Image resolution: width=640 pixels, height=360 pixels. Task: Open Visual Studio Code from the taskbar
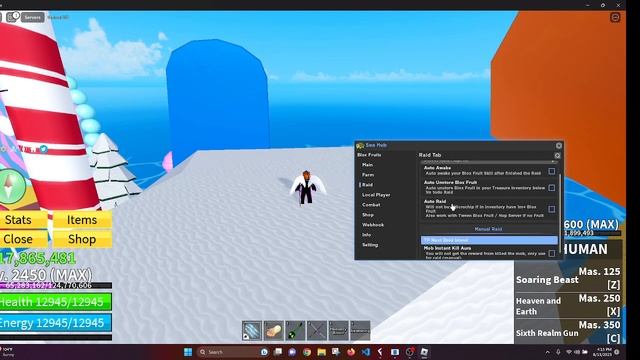coord(366,352)
